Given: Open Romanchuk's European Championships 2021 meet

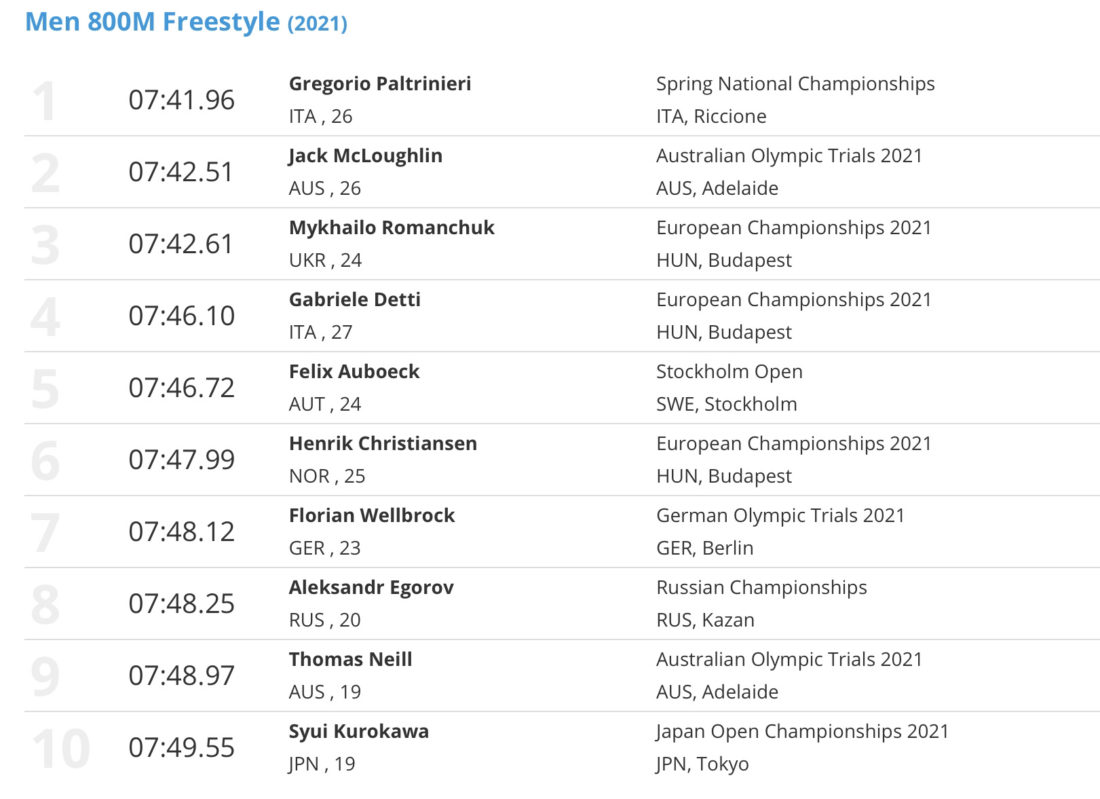Looking at the screenshot, I should [x=793, y=227].
